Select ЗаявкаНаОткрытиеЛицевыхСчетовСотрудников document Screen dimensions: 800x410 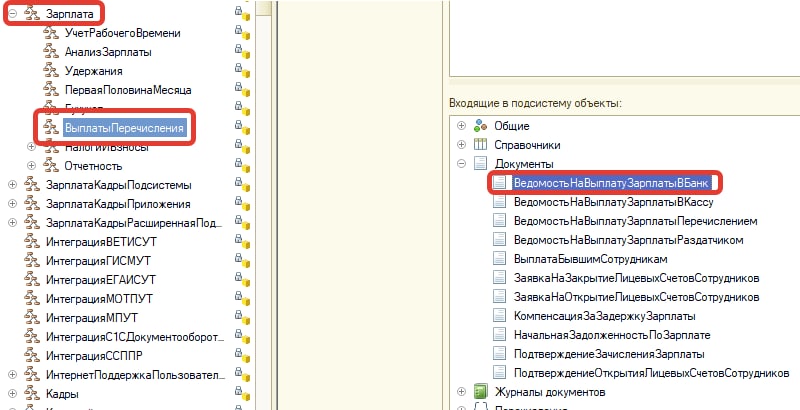pos(637,297)
